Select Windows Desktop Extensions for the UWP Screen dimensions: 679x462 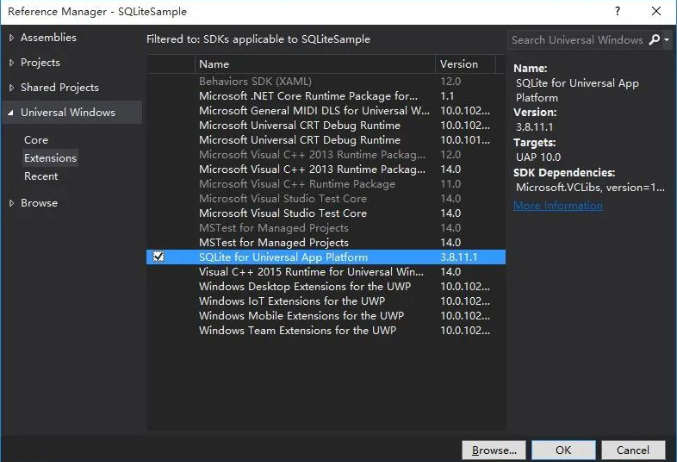point(326,287)
